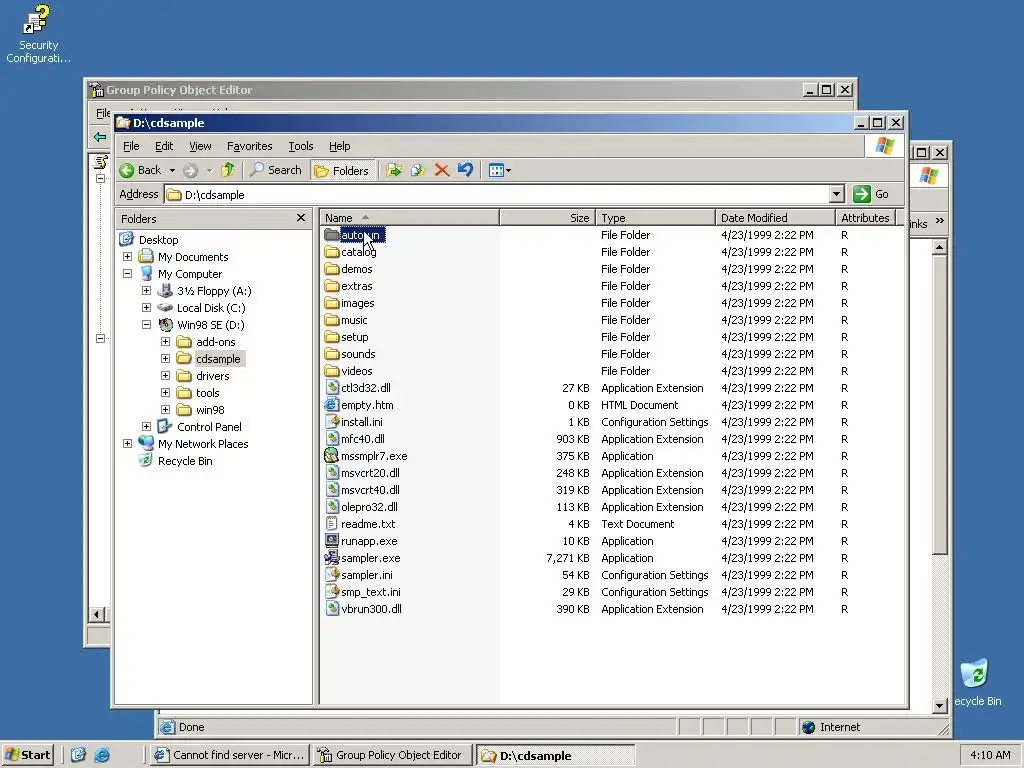Open the Address bar dropdown arrow

(x=837, y=194)
